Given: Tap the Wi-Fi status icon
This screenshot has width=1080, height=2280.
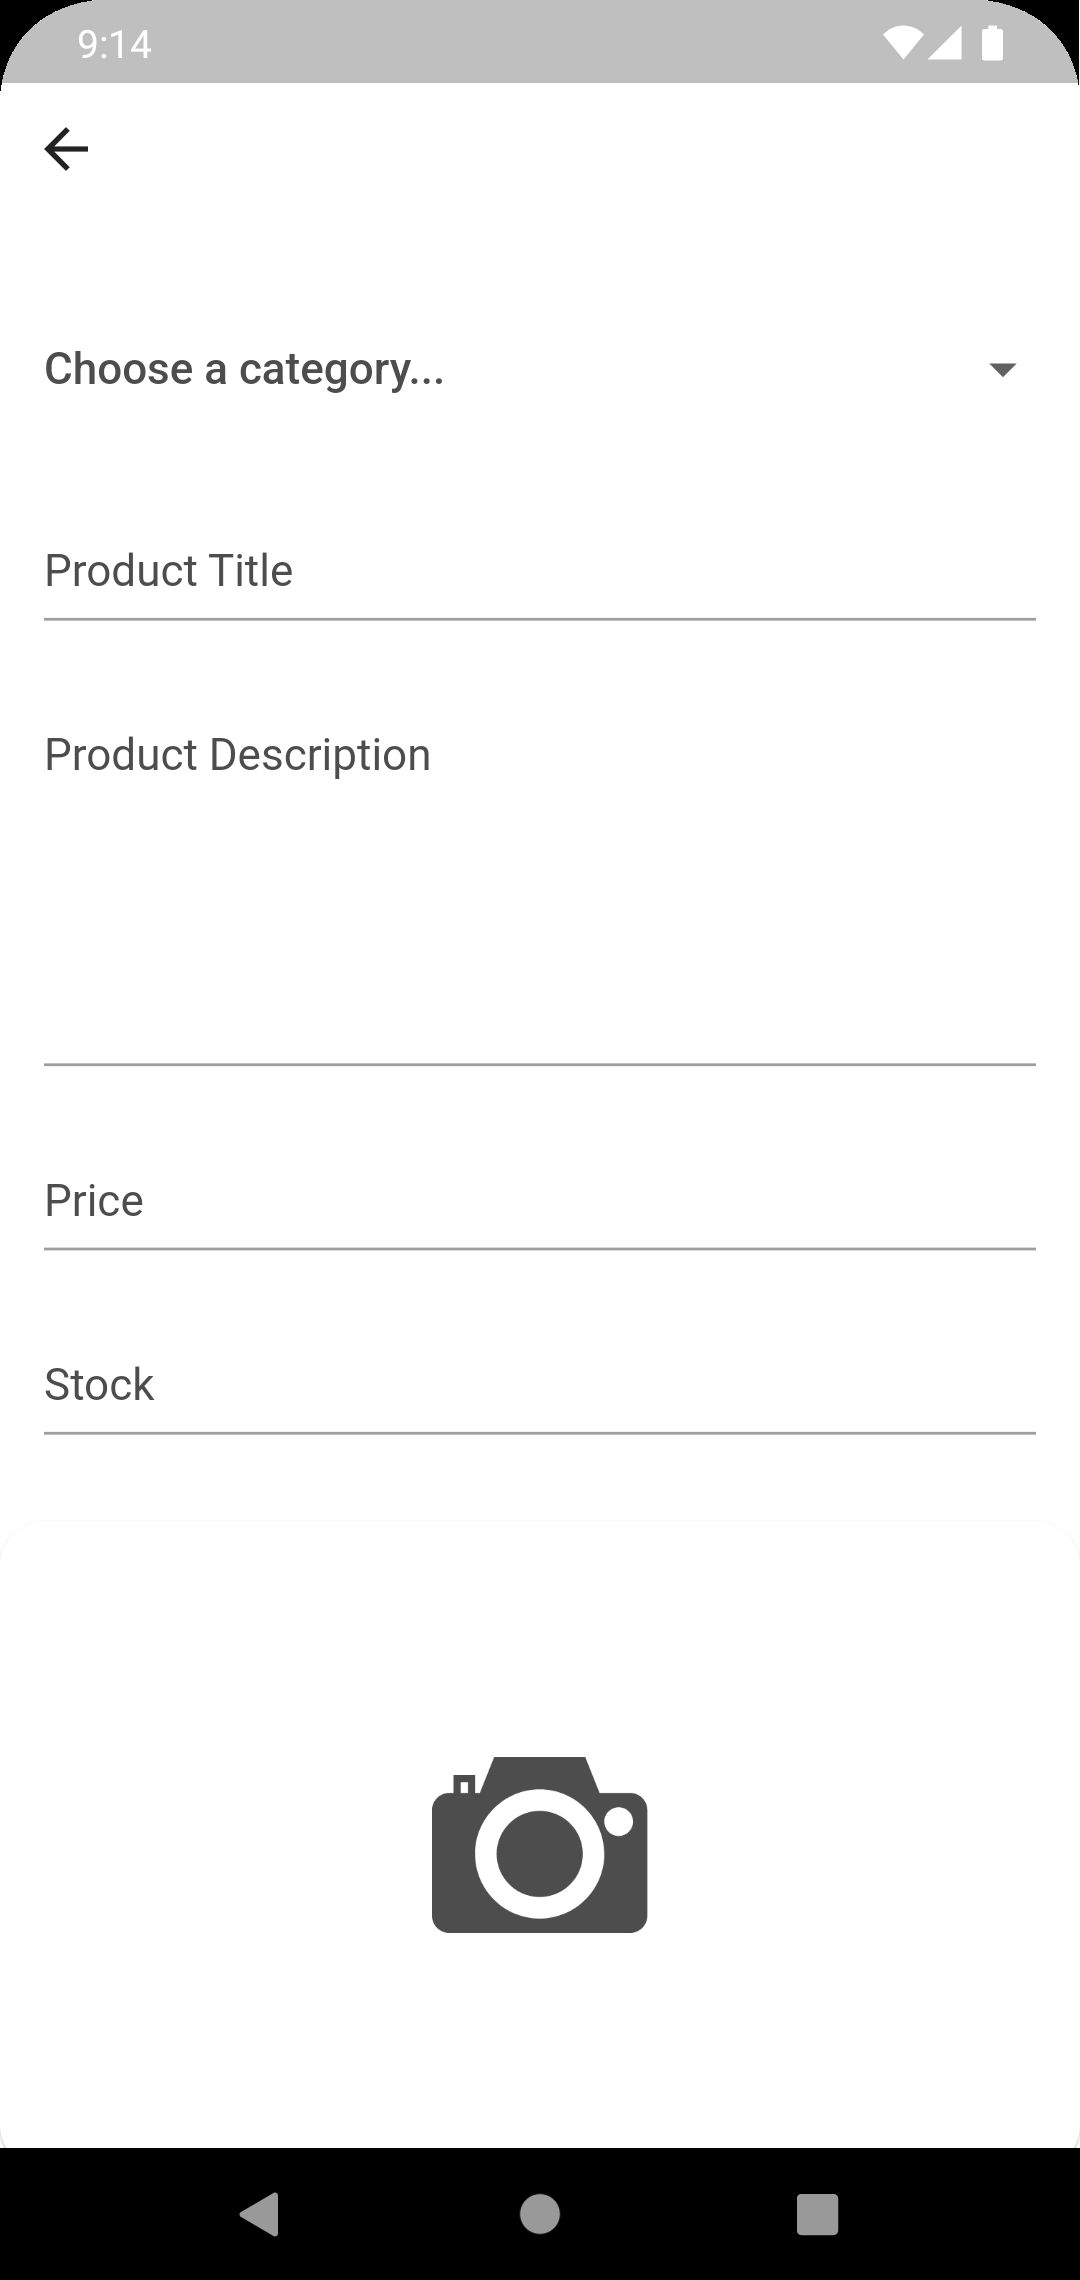Looking at the screenshot, I should (x=902, y=43).
